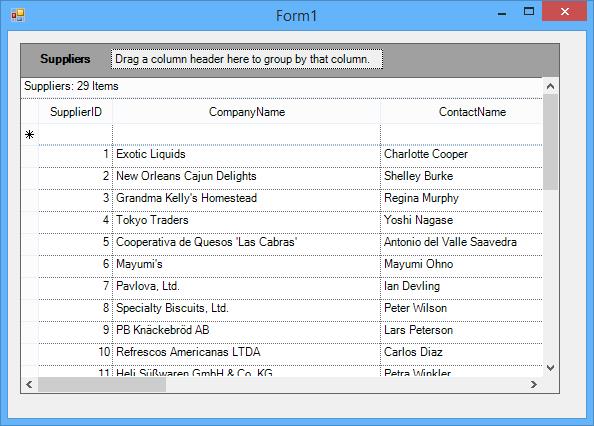Screen dimensions: 594x426
Task: Select the 'Exotic Liquids' cell
Action: coord(247,156)
